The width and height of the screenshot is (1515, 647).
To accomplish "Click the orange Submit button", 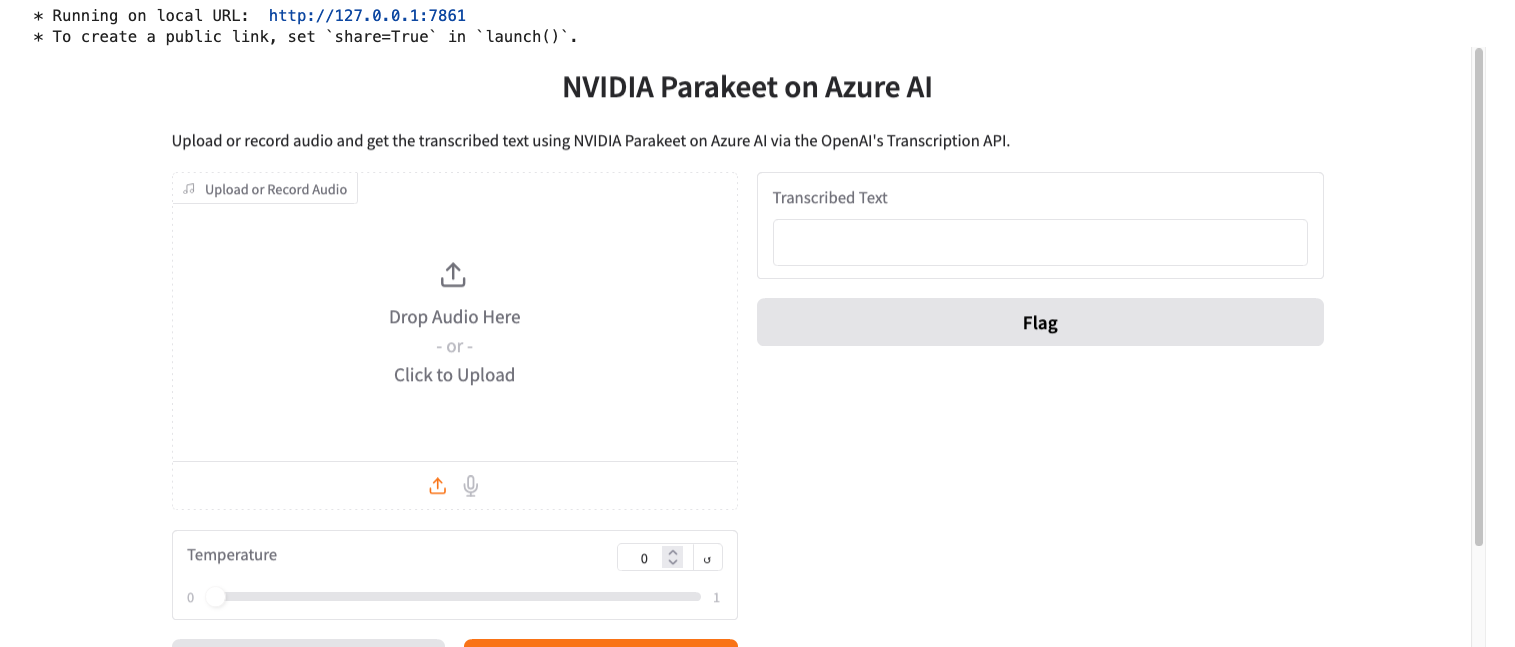I will (x=600, y=644).
